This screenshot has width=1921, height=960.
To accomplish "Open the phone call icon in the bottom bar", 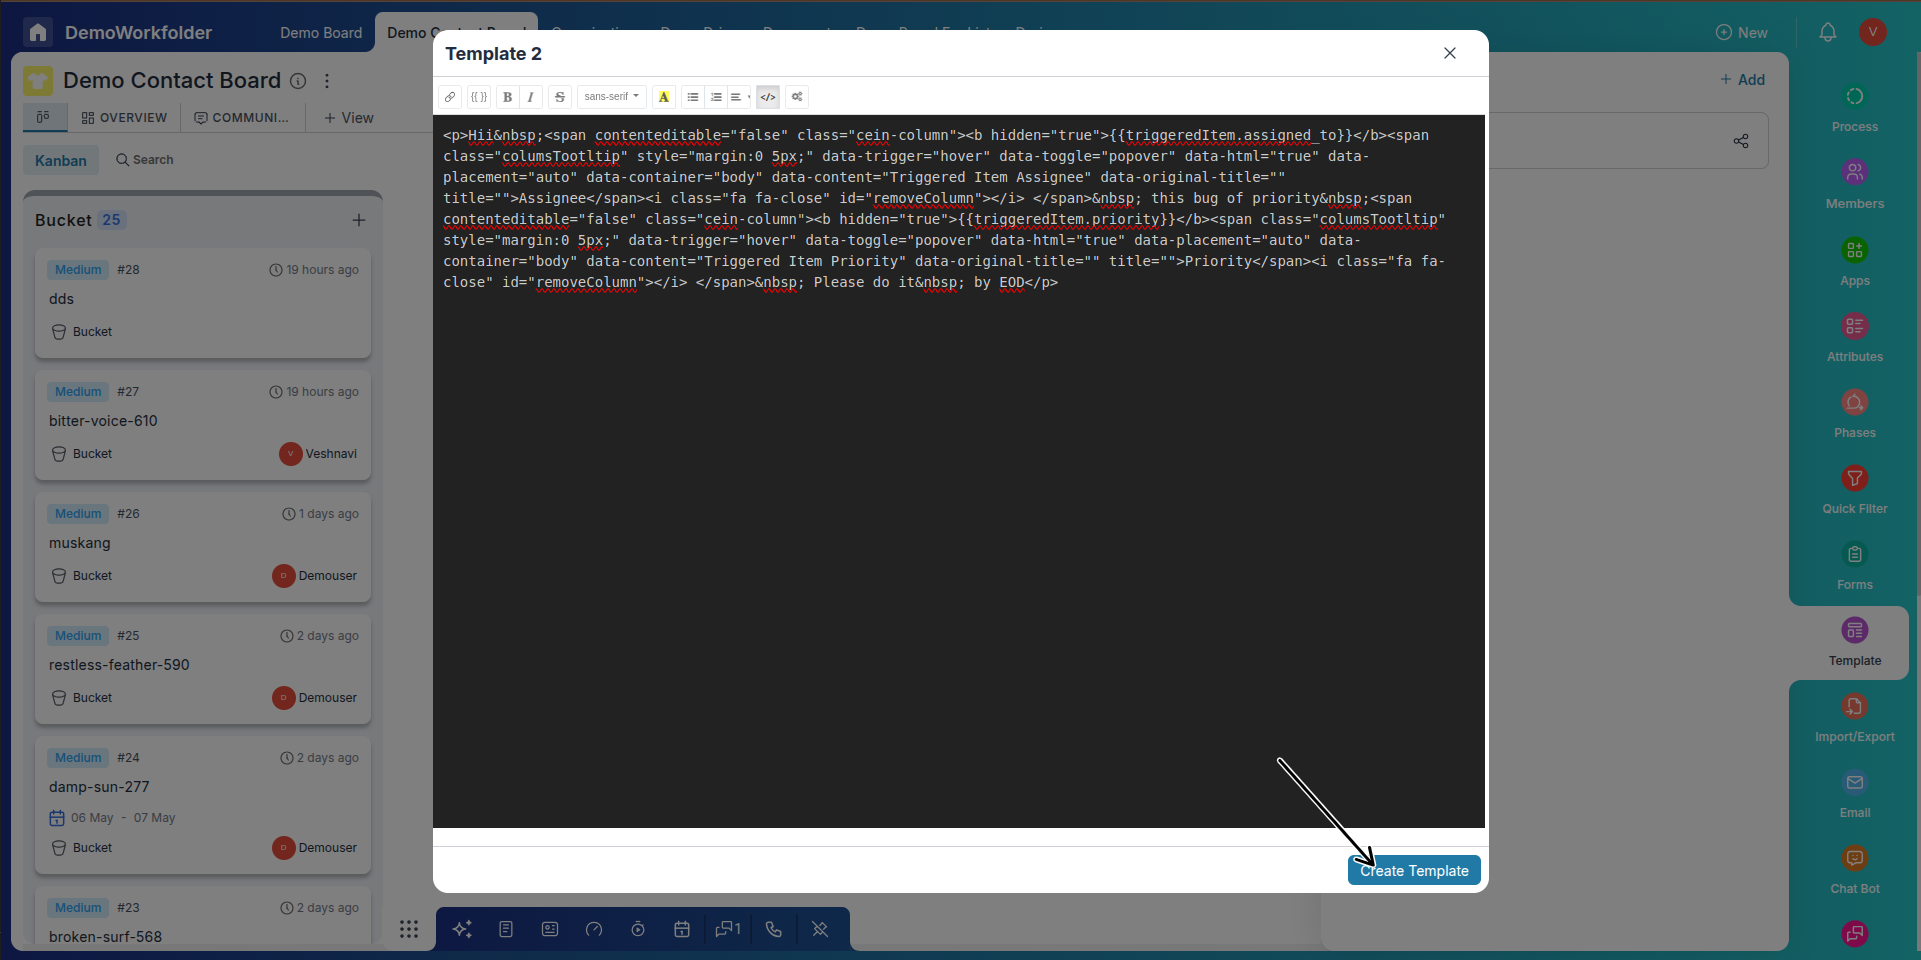I will coord(774,929).
